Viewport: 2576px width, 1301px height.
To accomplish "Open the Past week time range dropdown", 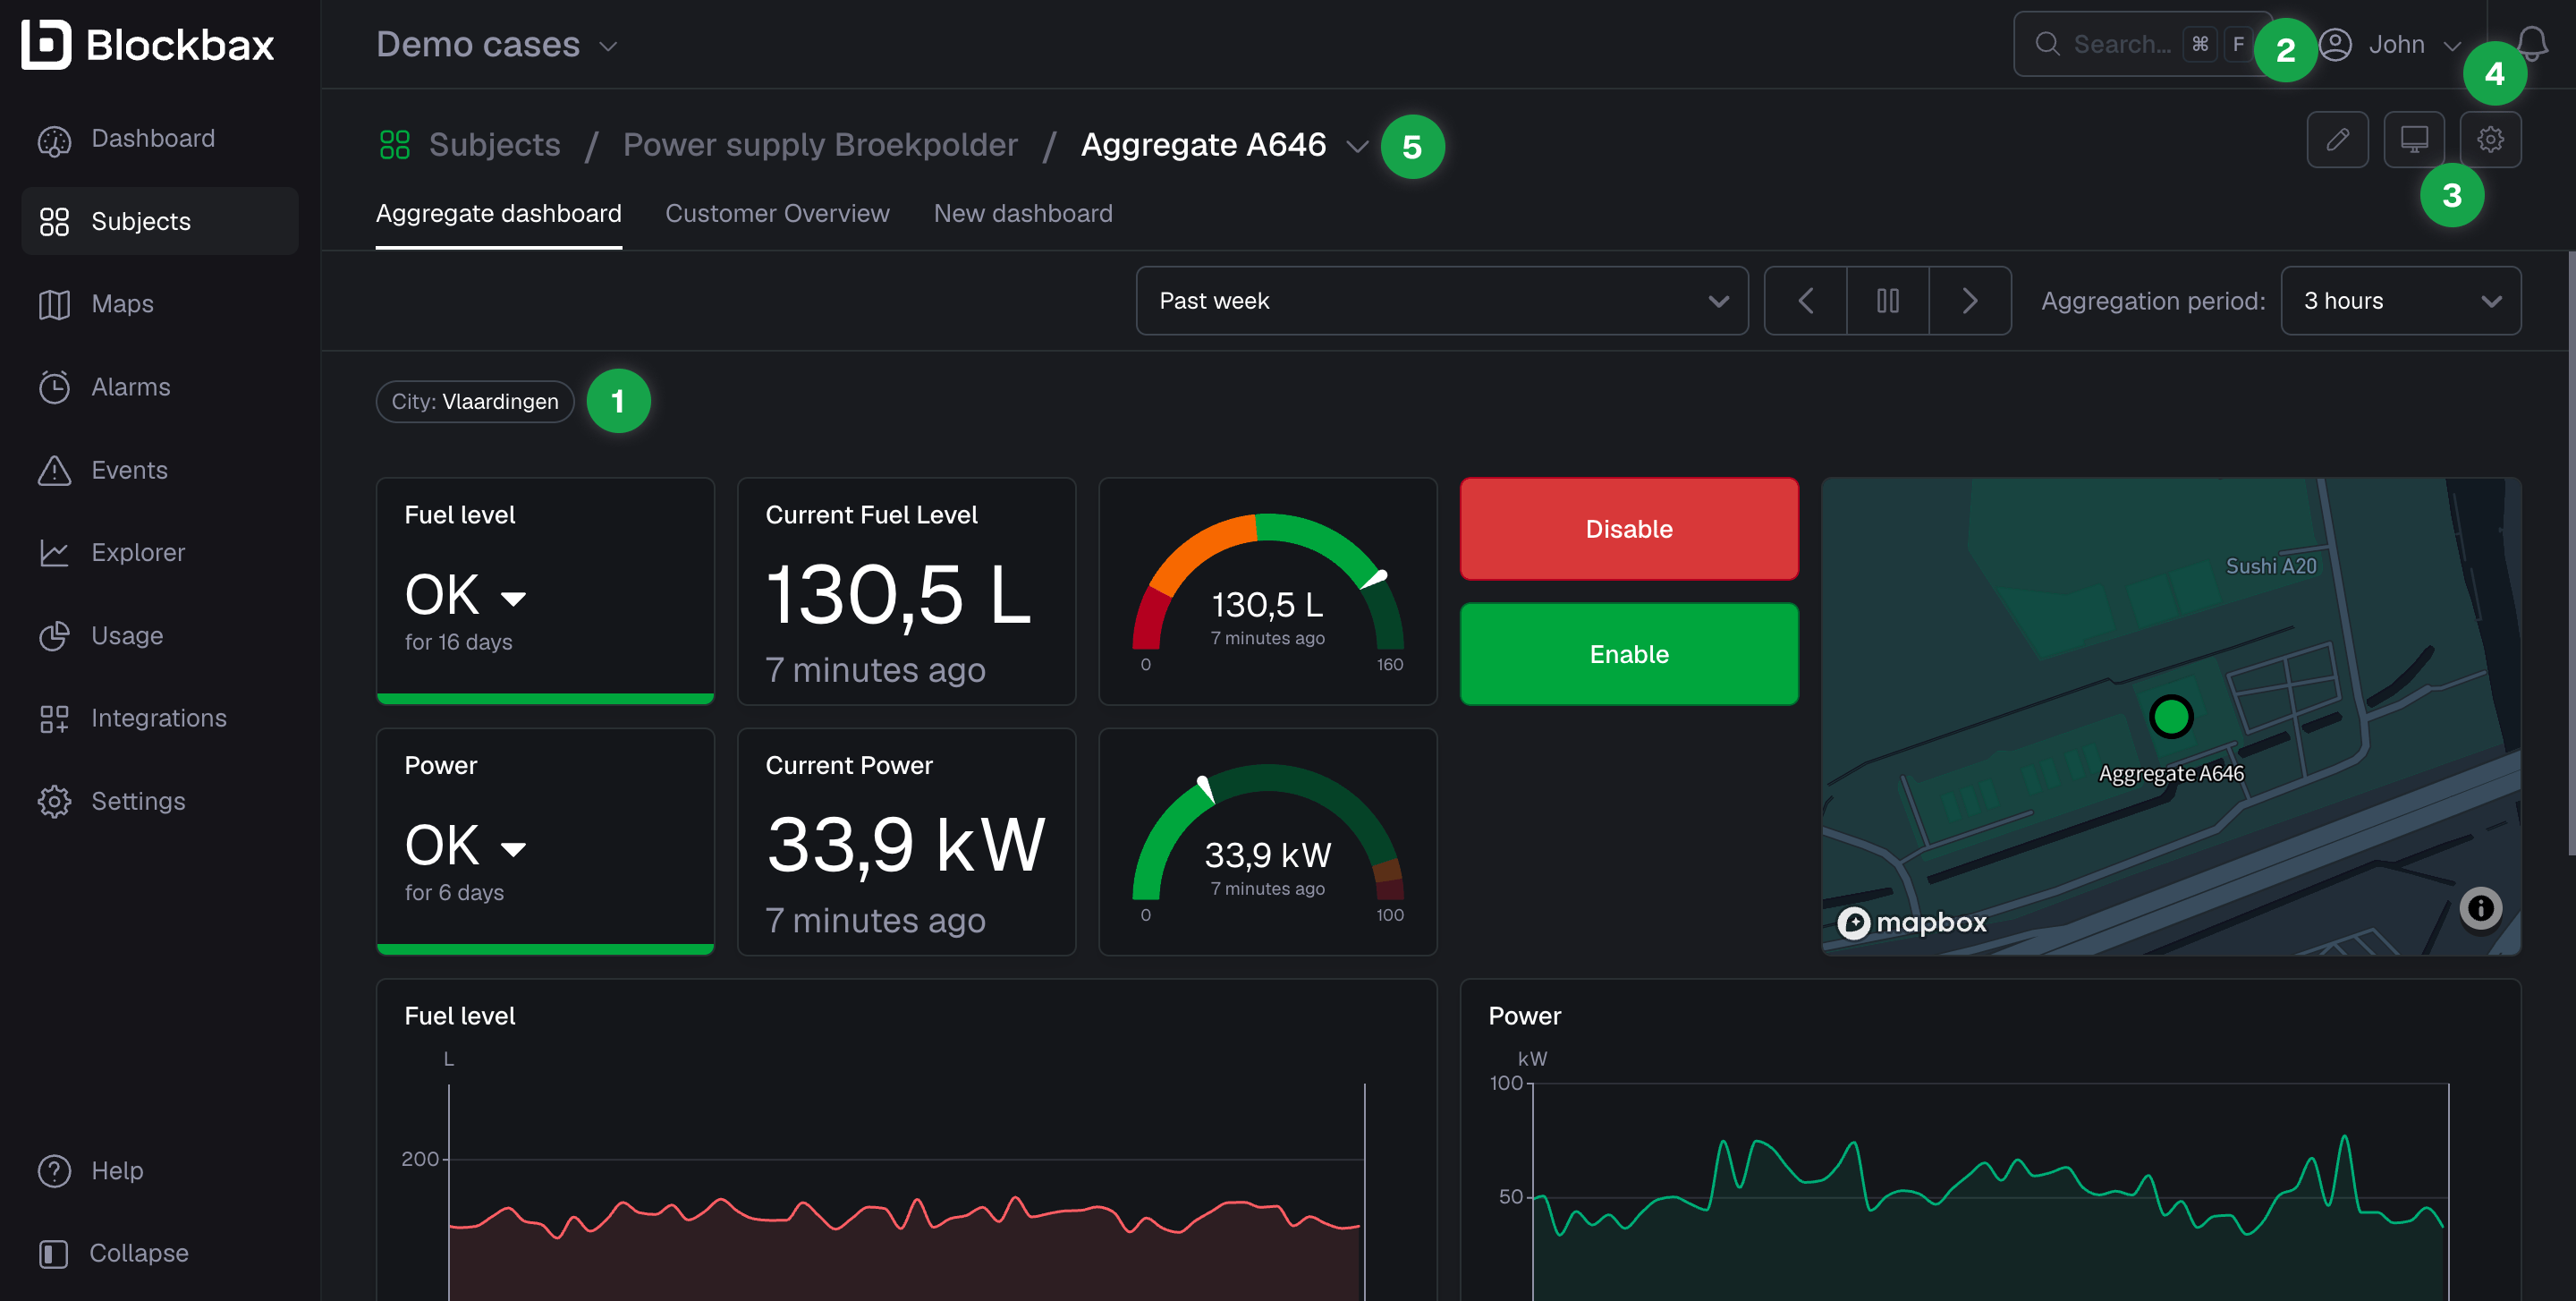I will tap(1442, 301).
